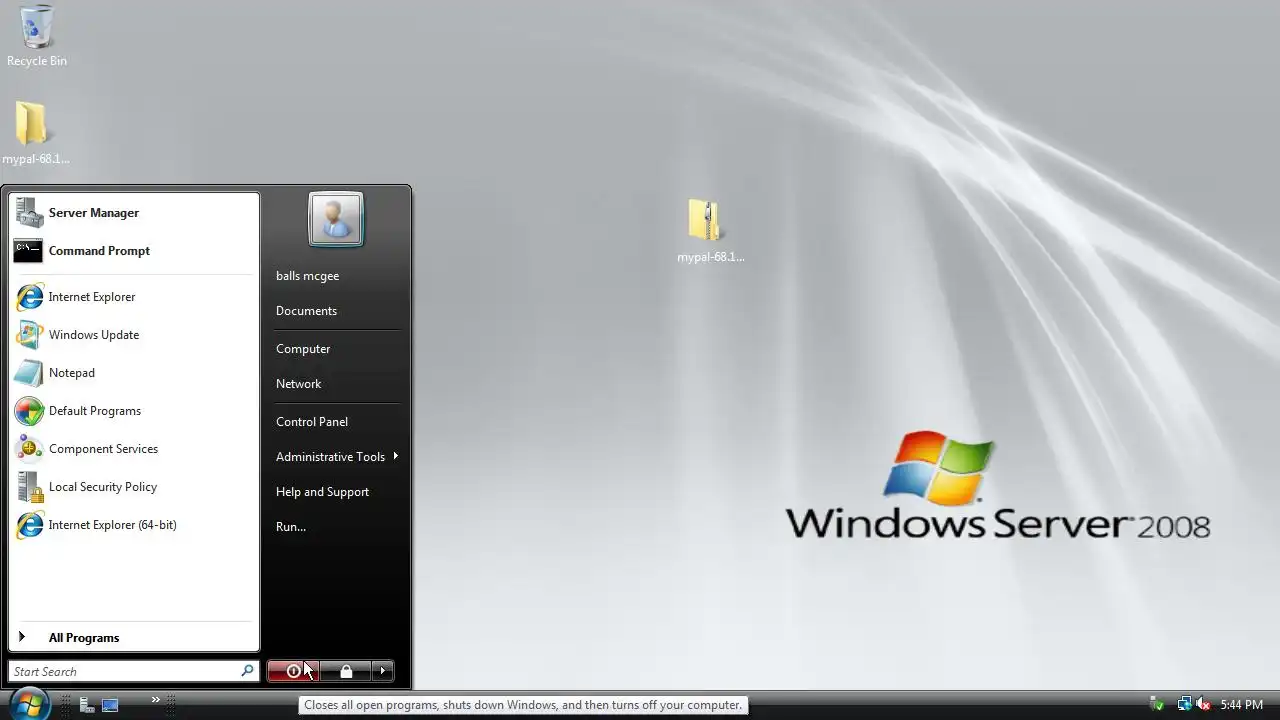Open the Recycle Bin desktop icon

point(36,37)
